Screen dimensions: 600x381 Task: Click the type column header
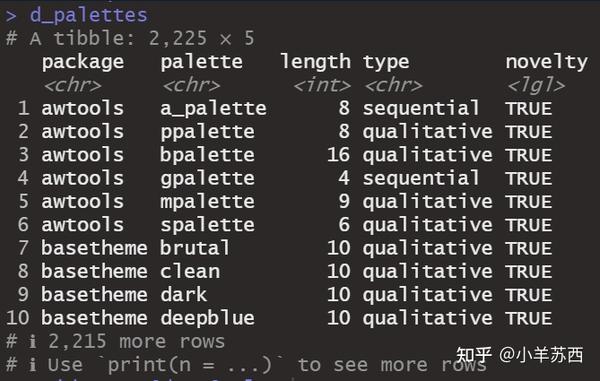(386, 62)
